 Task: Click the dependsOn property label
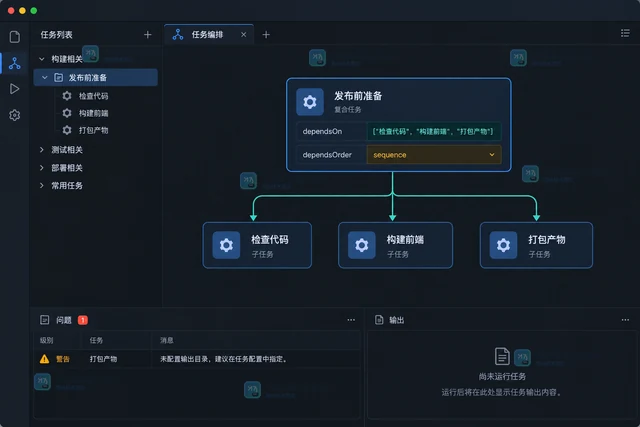(x=322, y=131)
